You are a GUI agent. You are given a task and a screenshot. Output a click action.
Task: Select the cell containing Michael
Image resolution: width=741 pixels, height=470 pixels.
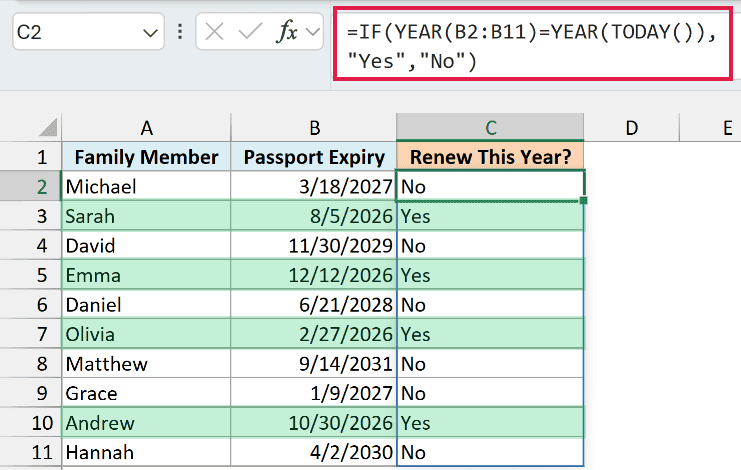pyautogui.click(x=146, y=187)
